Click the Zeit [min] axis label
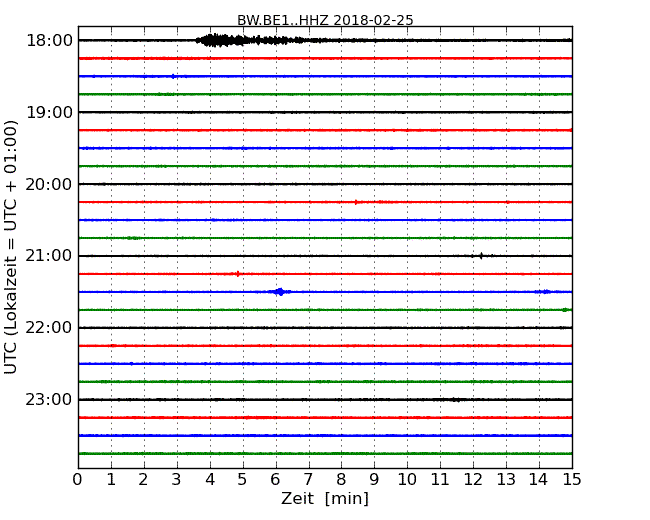The width and height of the screenshot is (650, 520). pyautogui.click(x=325, y=498)
